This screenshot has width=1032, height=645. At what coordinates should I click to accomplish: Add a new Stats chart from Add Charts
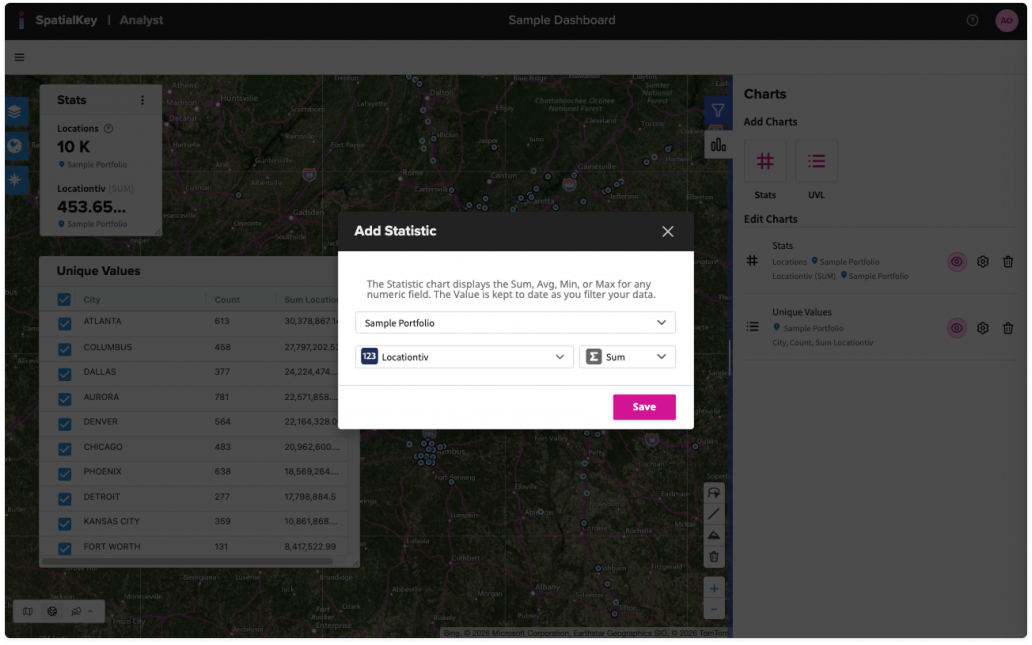pos(764,160)
